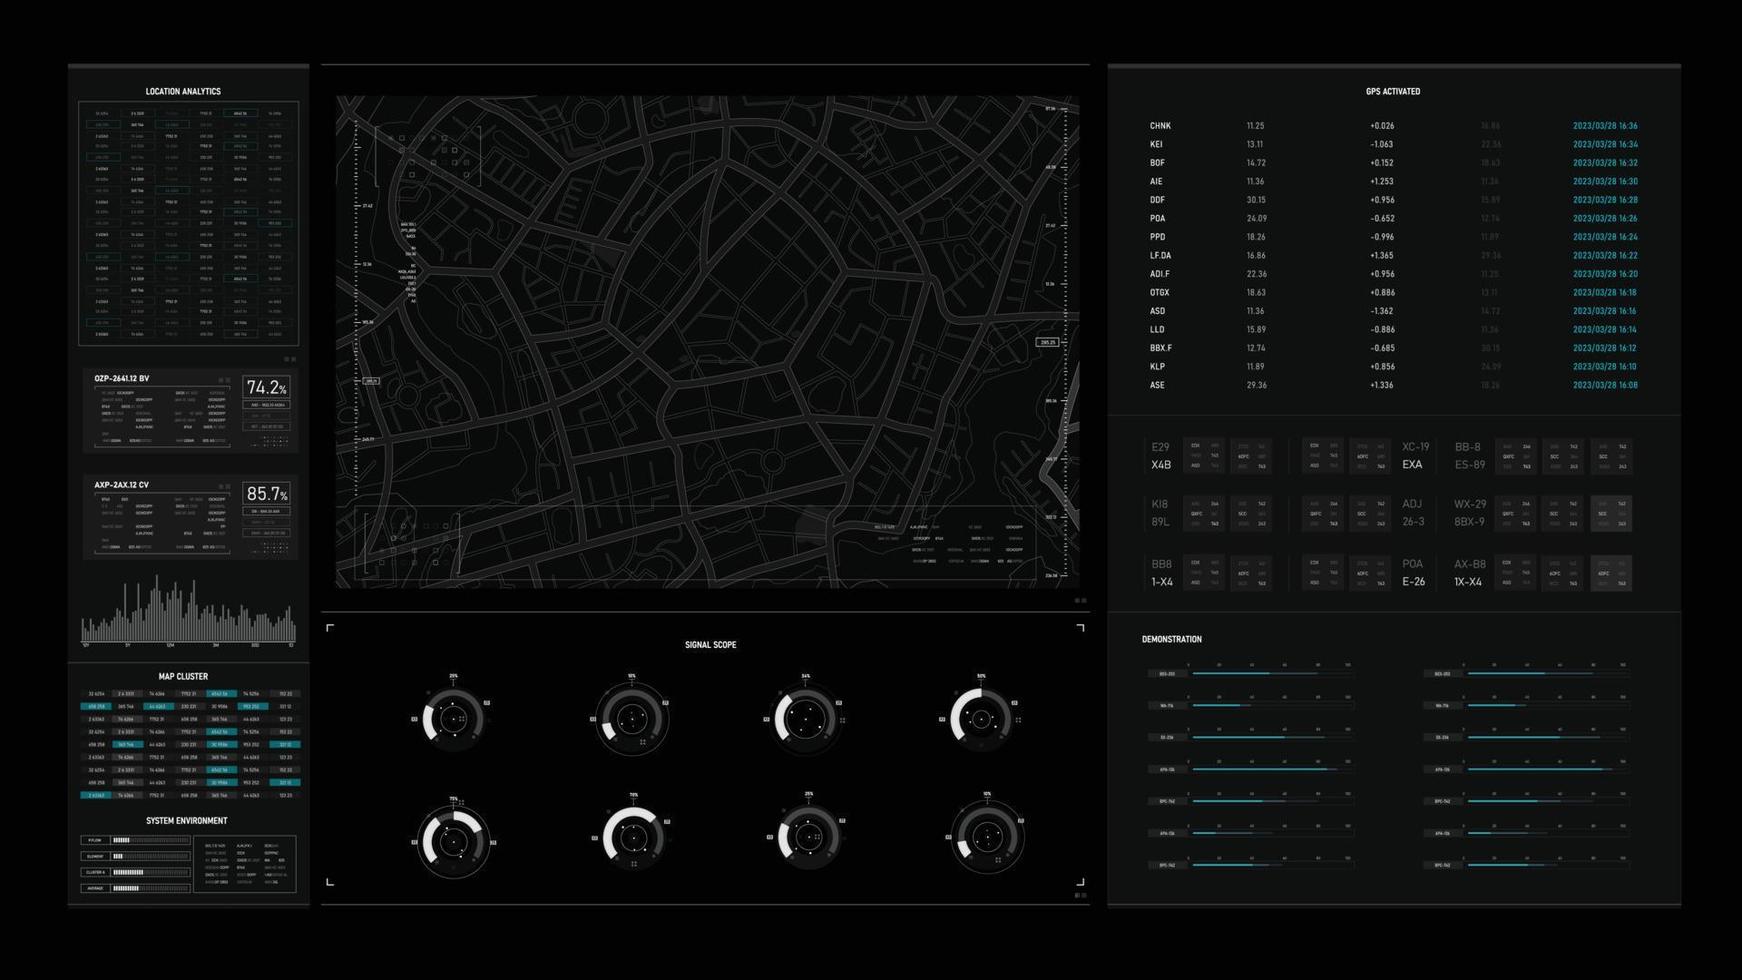Click the Signal Scope panel title

click(710, 645)
